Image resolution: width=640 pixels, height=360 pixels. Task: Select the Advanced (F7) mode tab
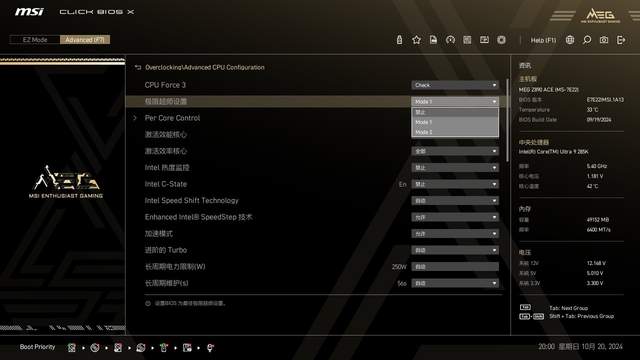click(85, 40)
